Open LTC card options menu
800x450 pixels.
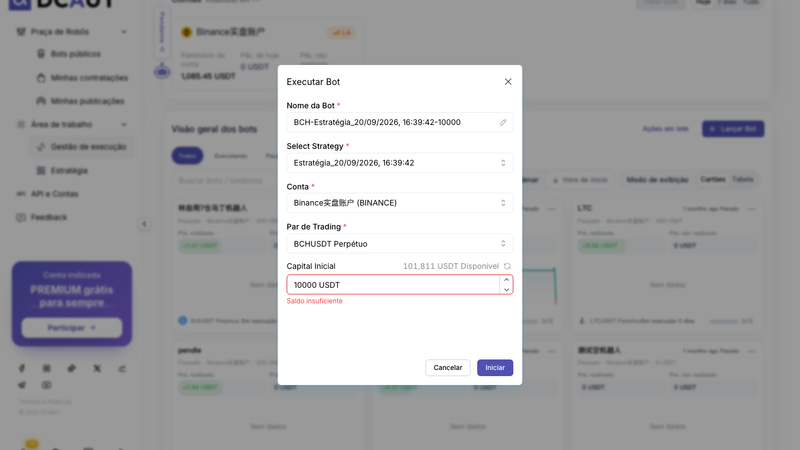(x=752, y=209)
